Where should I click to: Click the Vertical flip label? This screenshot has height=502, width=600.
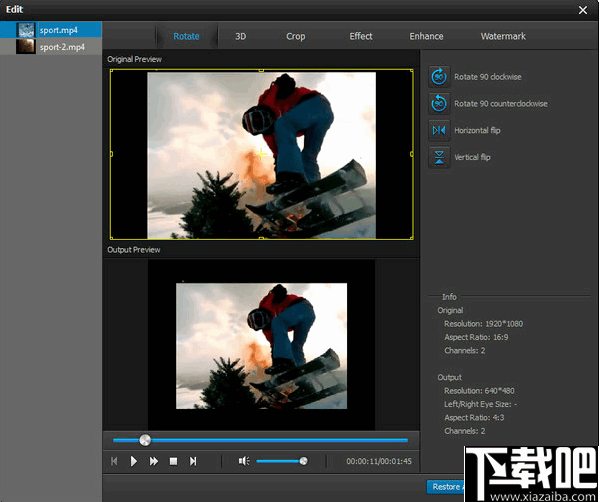click(473, 157)
